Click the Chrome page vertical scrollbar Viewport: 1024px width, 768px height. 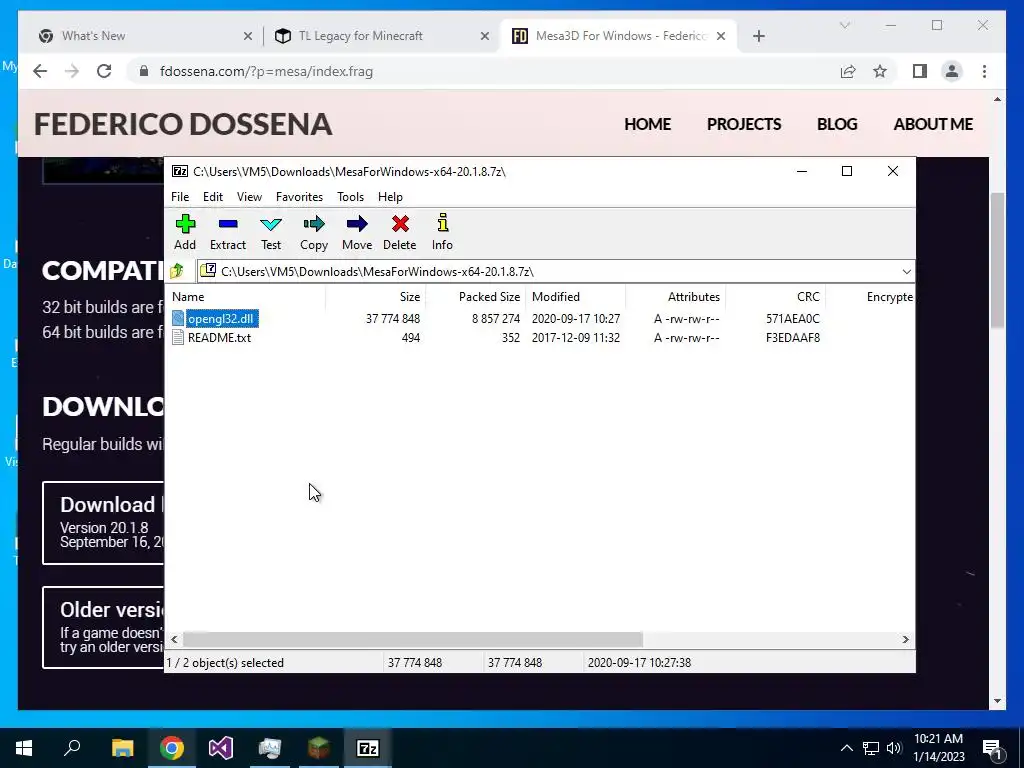pos(997,261)
